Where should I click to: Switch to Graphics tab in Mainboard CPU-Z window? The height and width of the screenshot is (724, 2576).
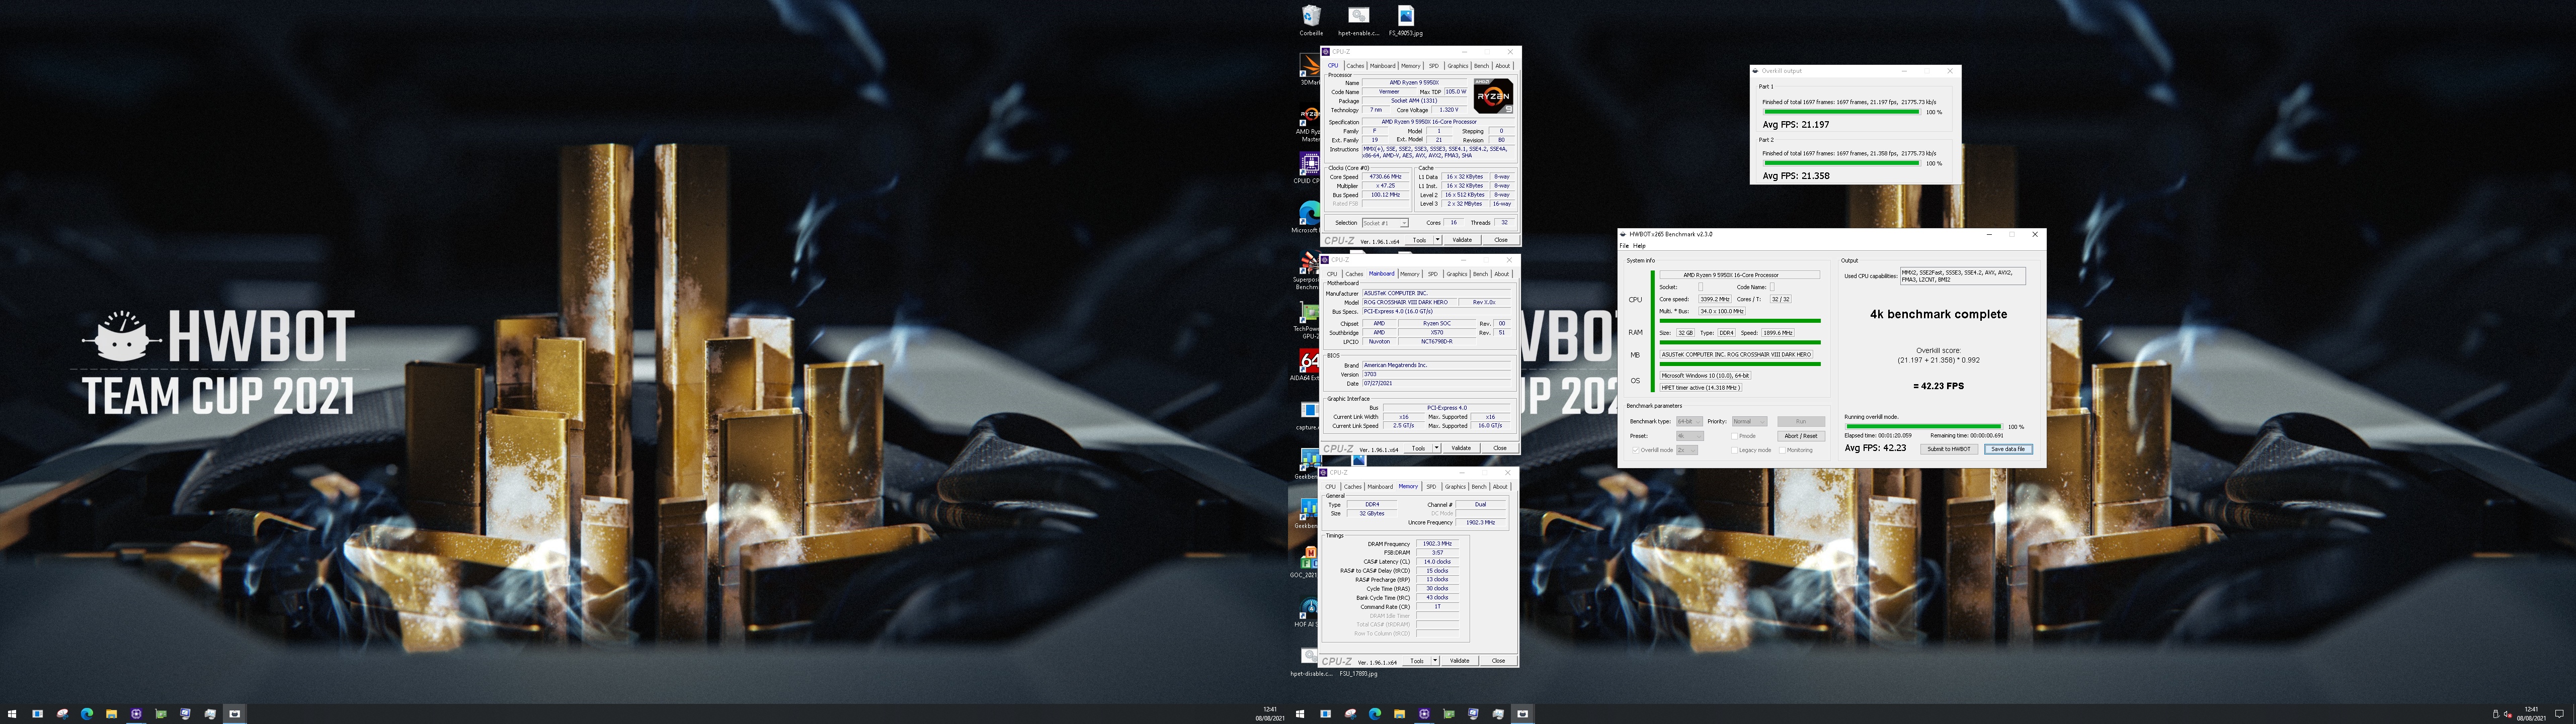[1457, 274]
